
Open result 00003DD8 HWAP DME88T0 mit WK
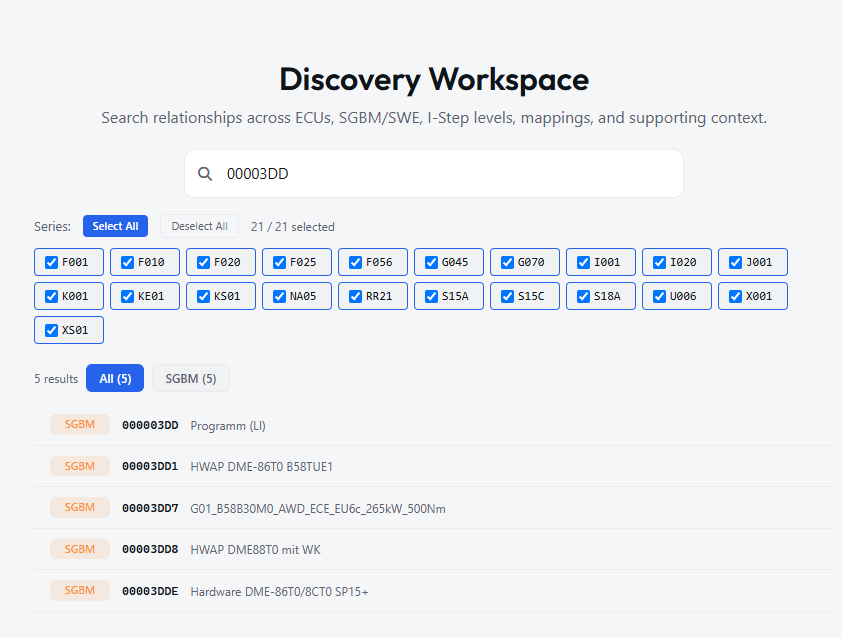(x=434, y=549)
